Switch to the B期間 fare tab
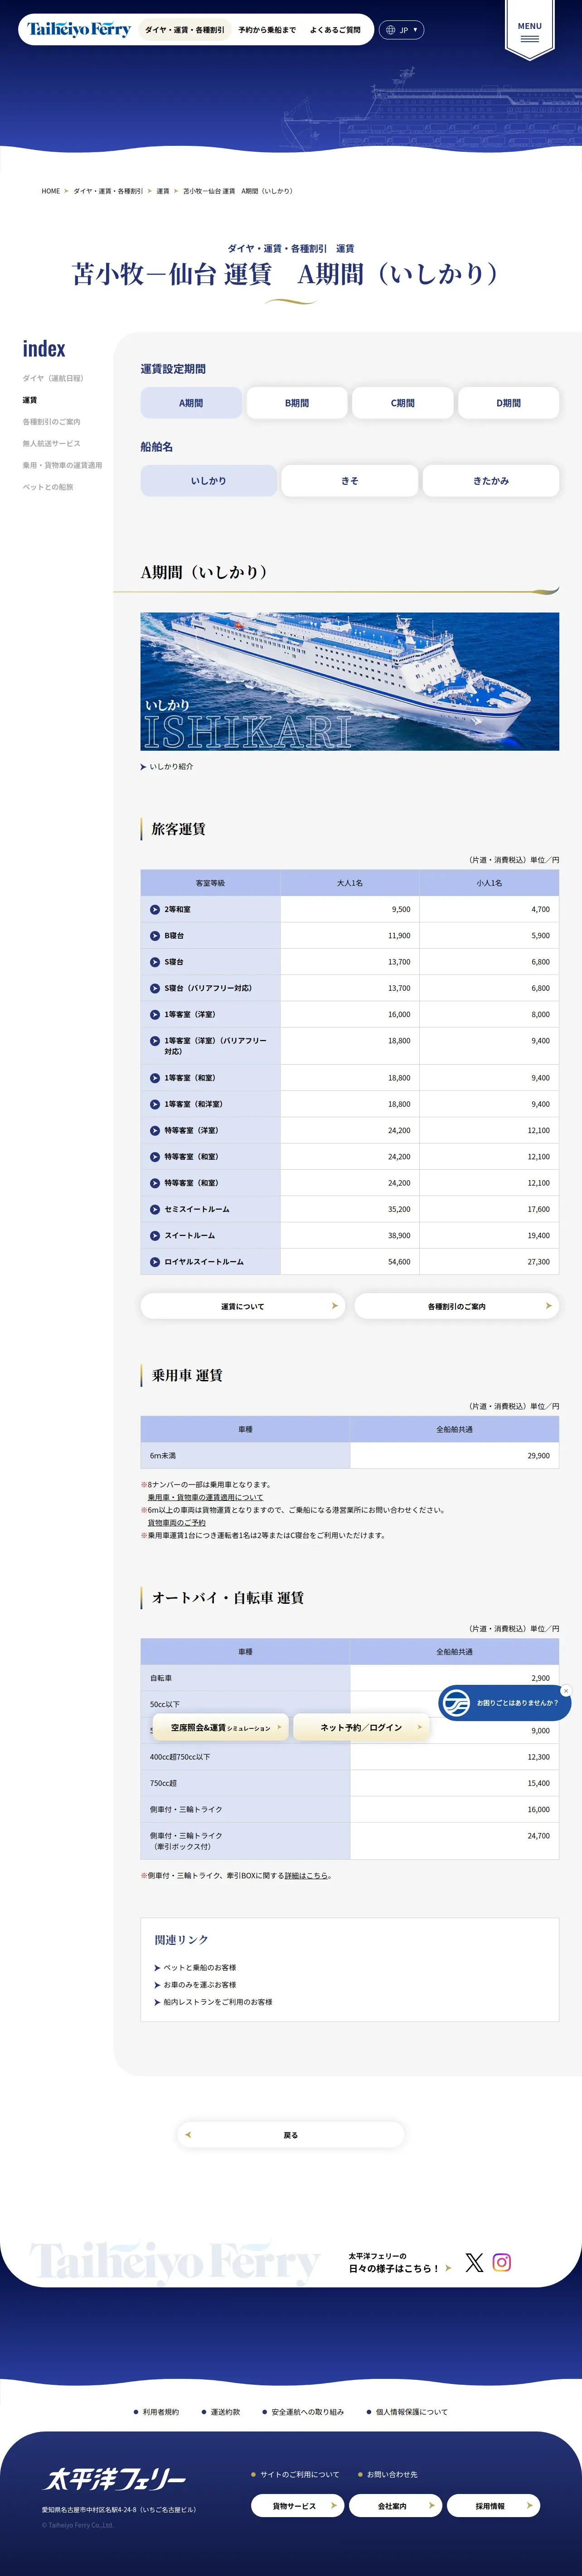Image resolution: width=582 pixels, height=2576 pixels. [297, 403]
